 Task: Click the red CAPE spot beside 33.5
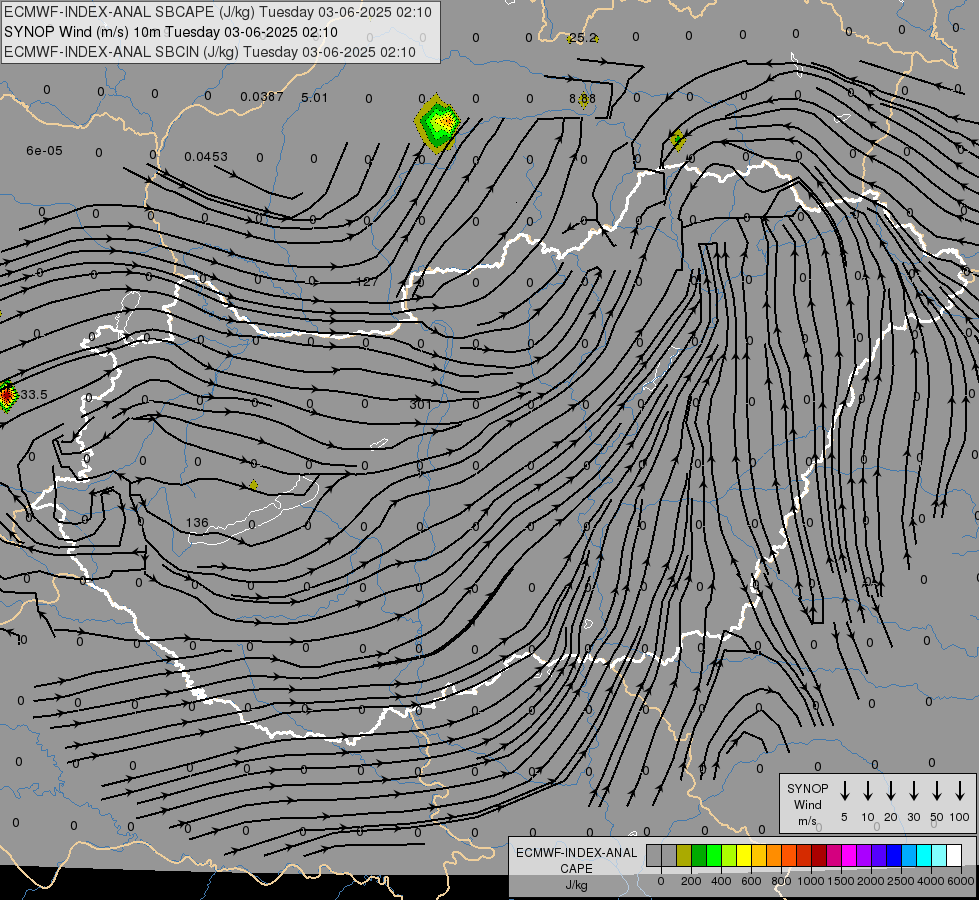(6, 396)
